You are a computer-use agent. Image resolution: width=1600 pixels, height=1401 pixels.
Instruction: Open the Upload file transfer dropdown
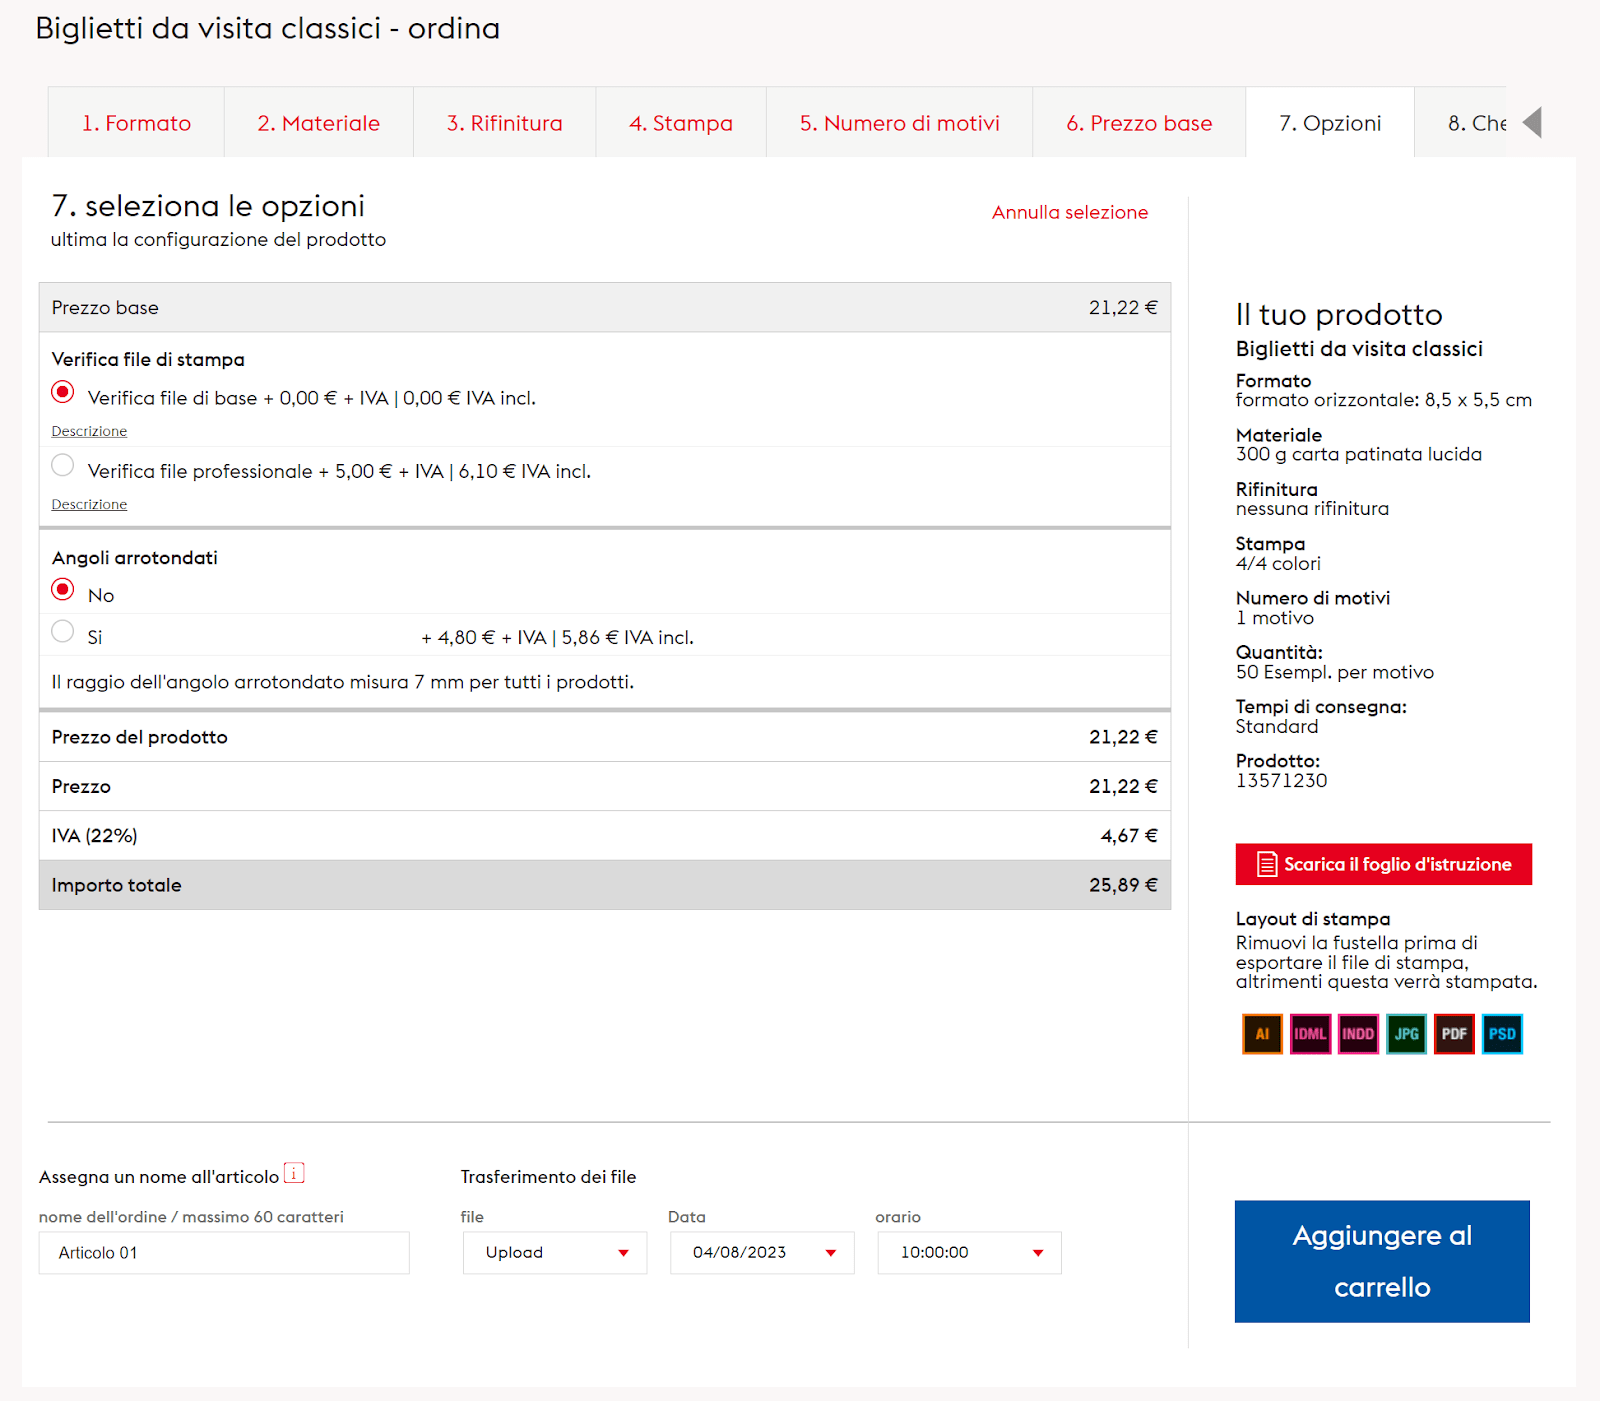(555, 1253)
